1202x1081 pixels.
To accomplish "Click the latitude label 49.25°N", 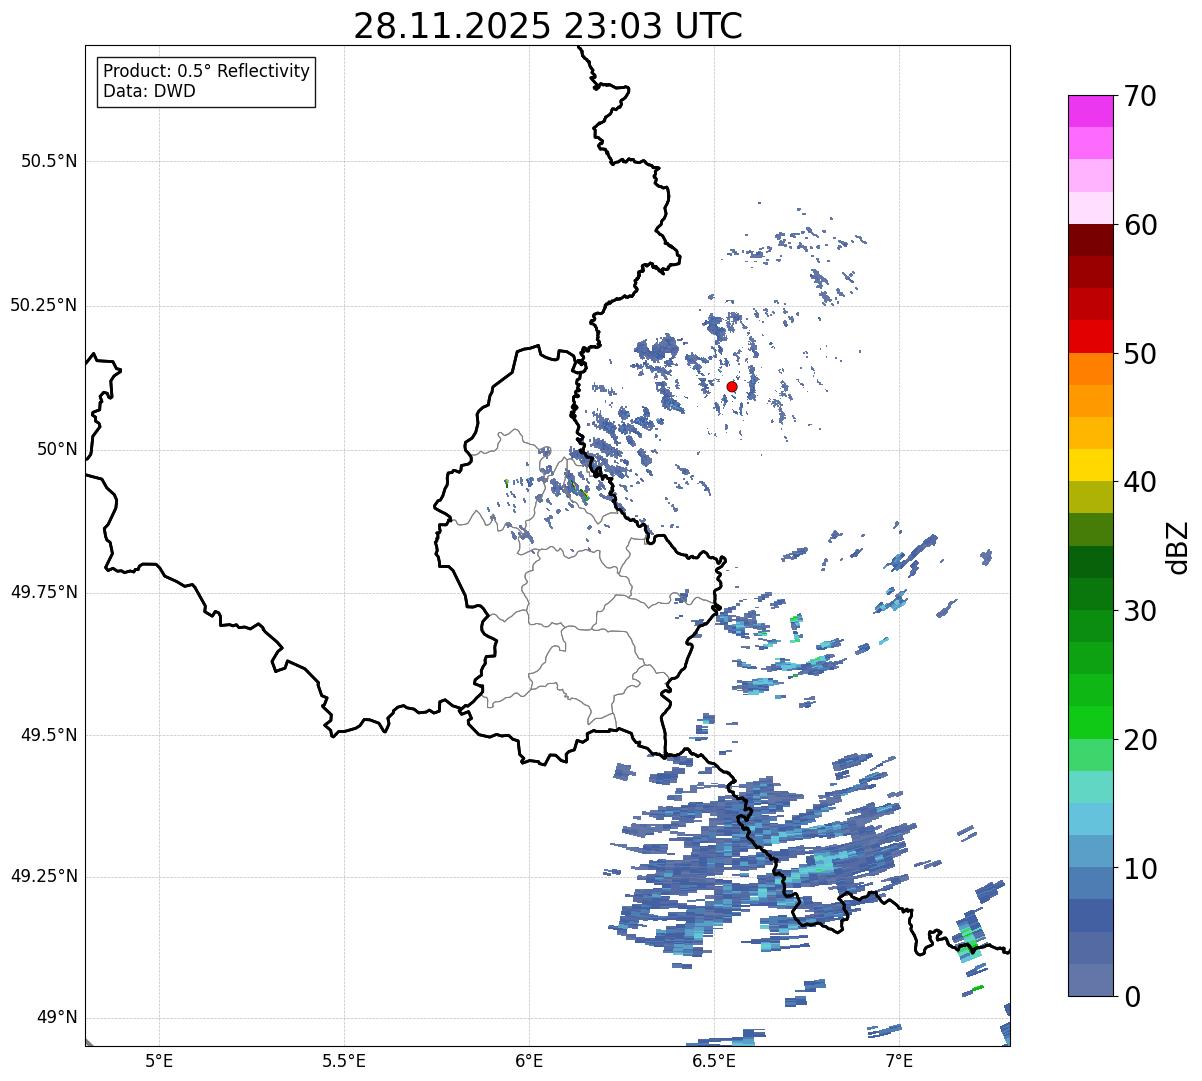I will [43, 876].
